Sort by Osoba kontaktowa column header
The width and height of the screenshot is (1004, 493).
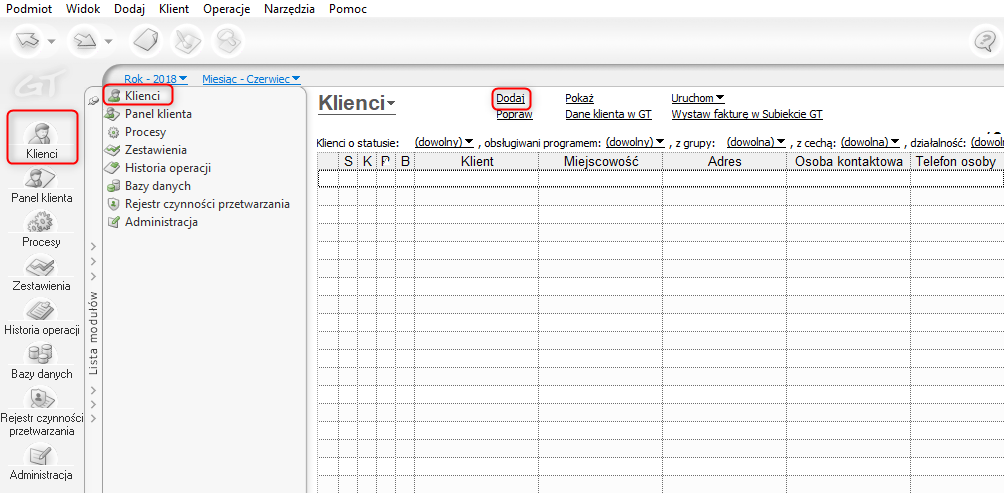click(848, 162)
